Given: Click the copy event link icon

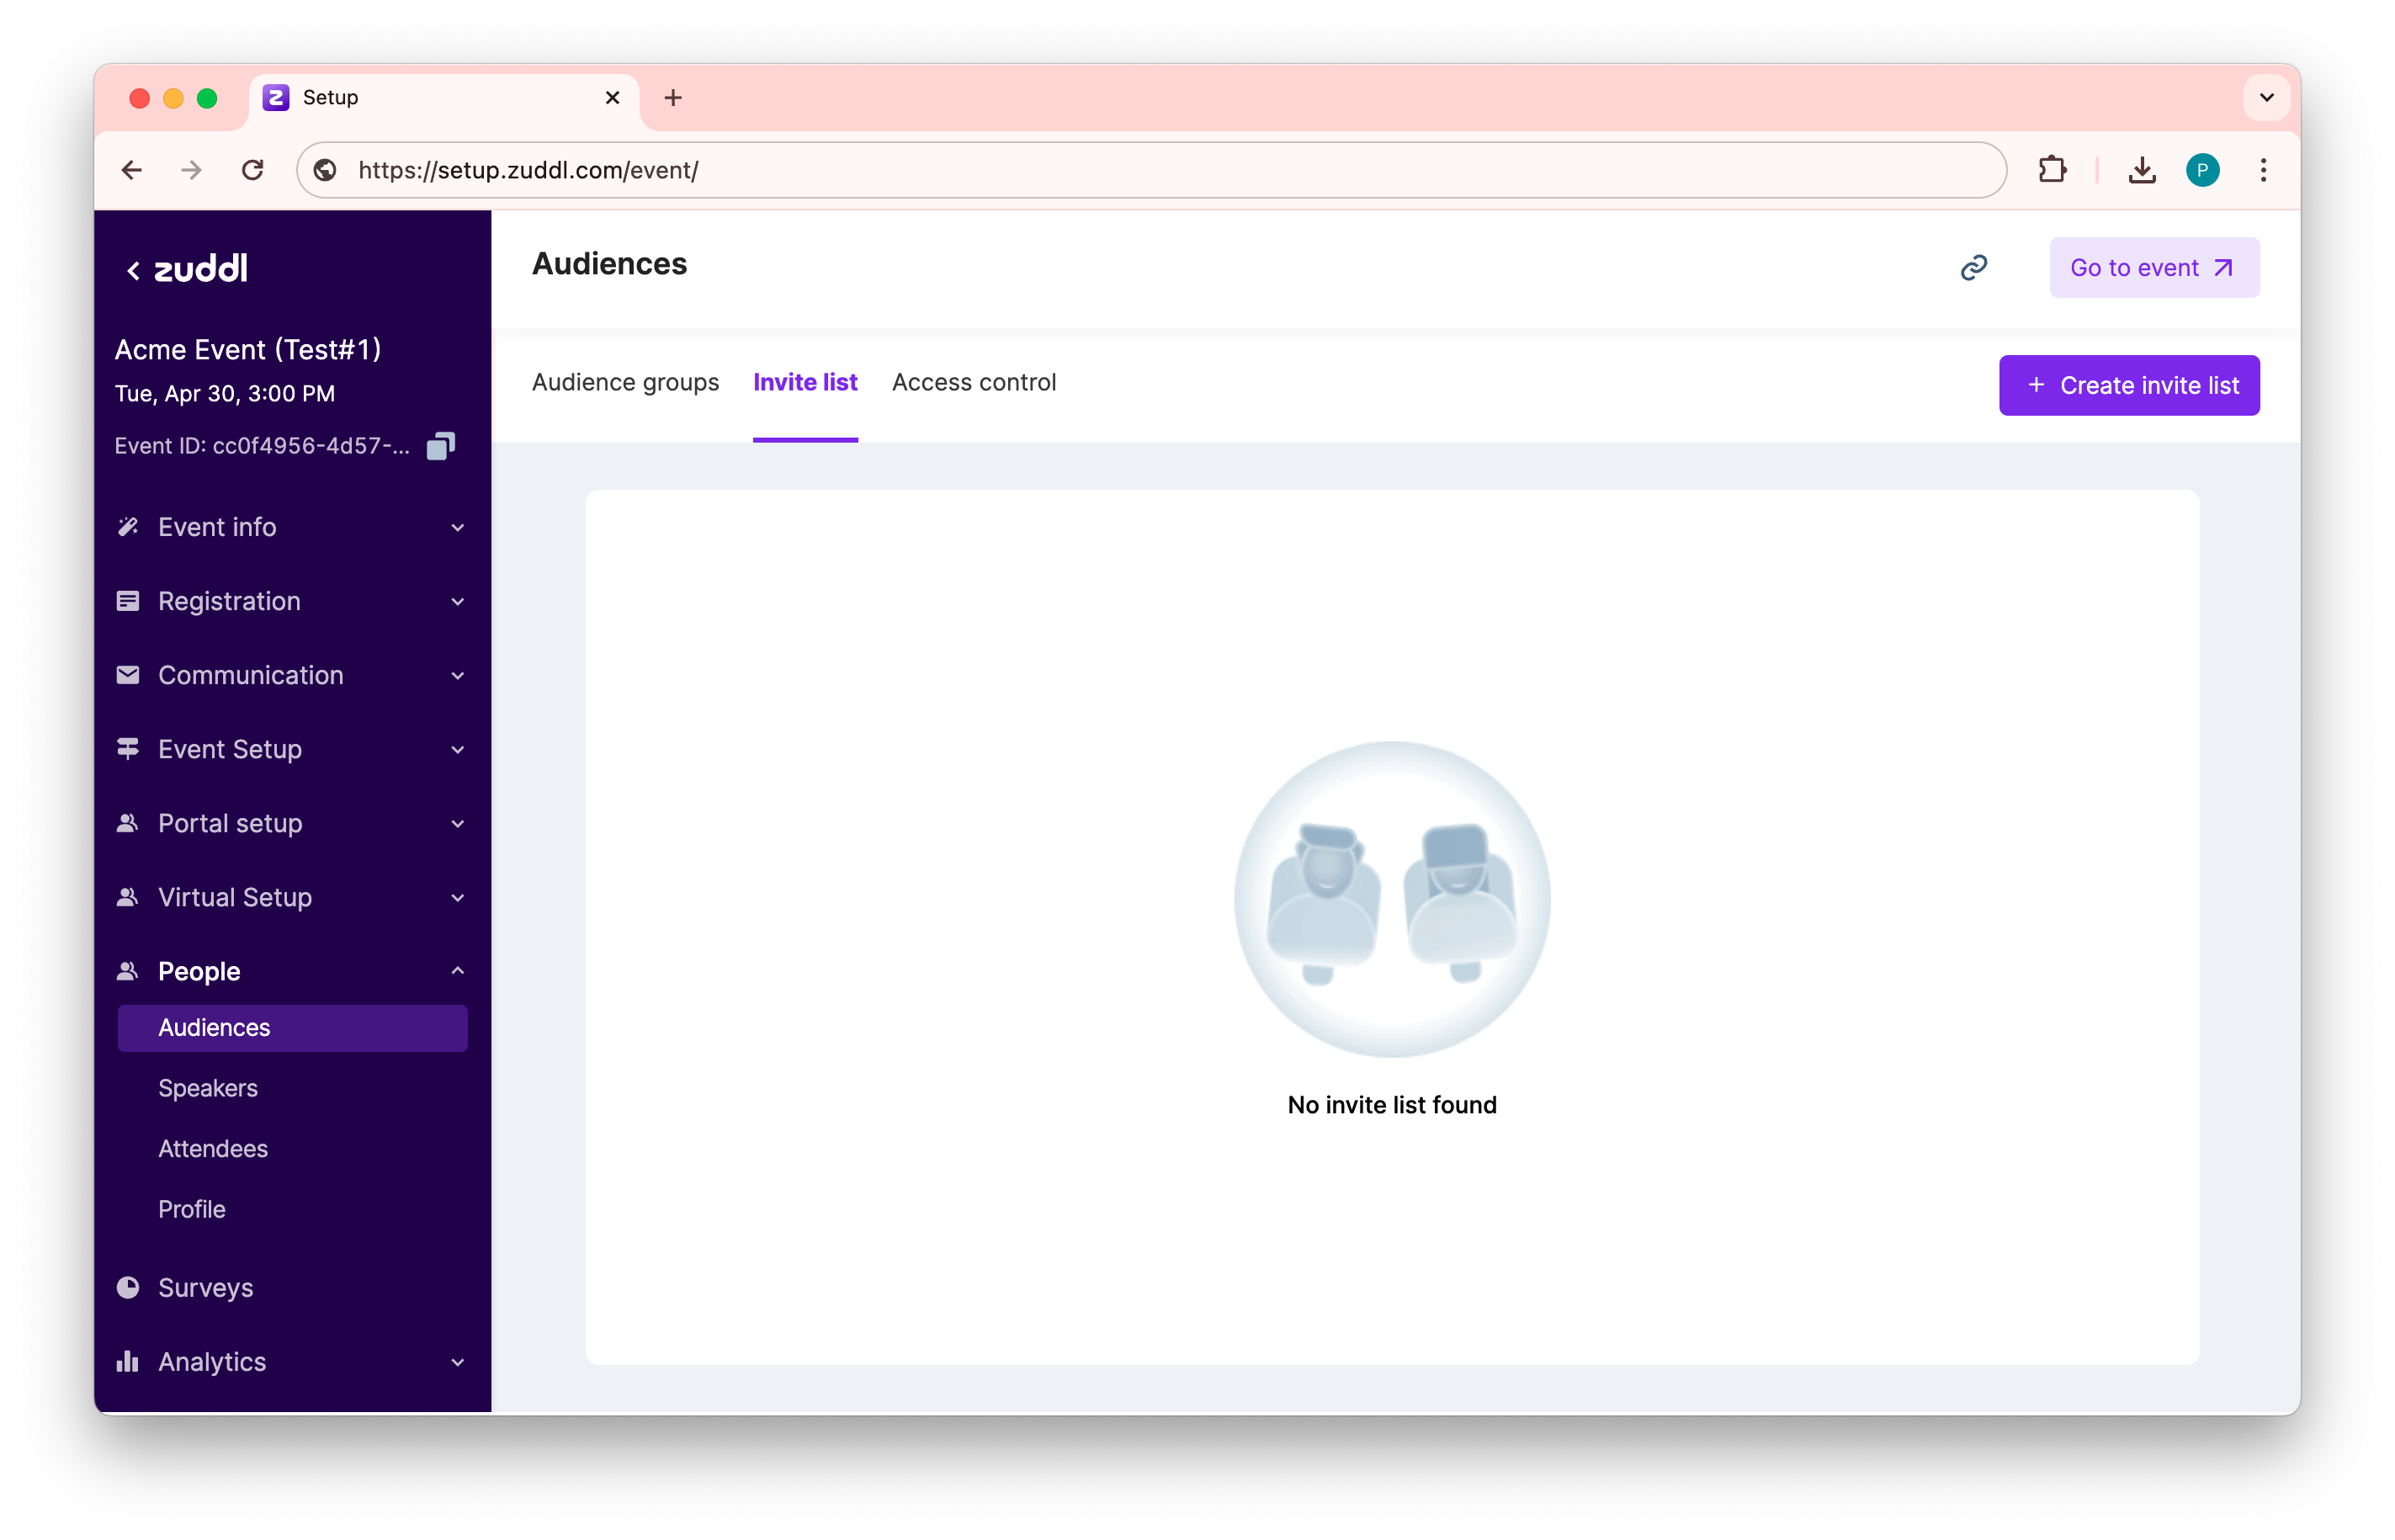Looking at the screenshot, I should click(x=1973, y=267).
